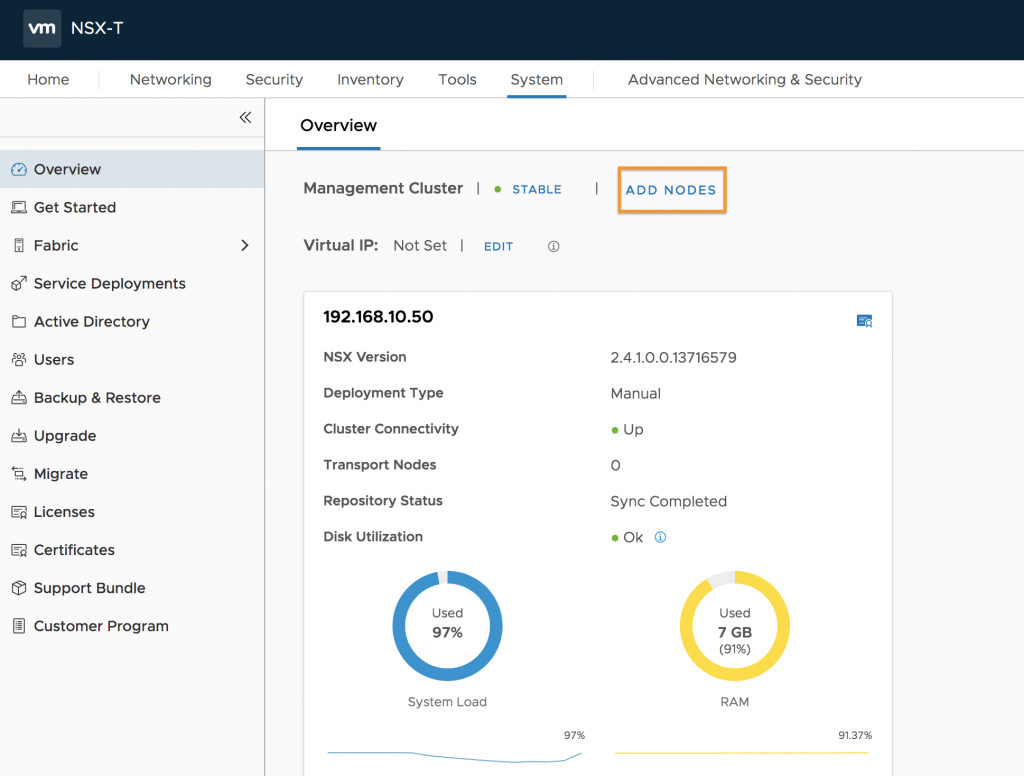Click the Sync Completed repository status
The width and height of the screenshot is (1024, 776).
point(668,501)
